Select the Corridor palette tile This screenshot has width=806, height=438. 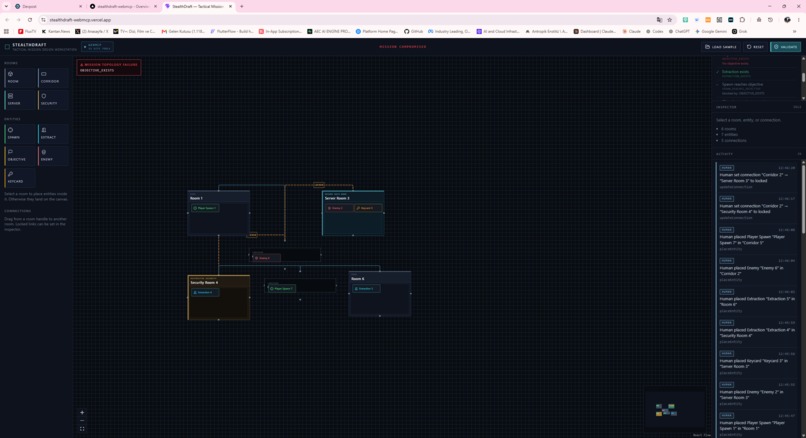pos(53,78)
